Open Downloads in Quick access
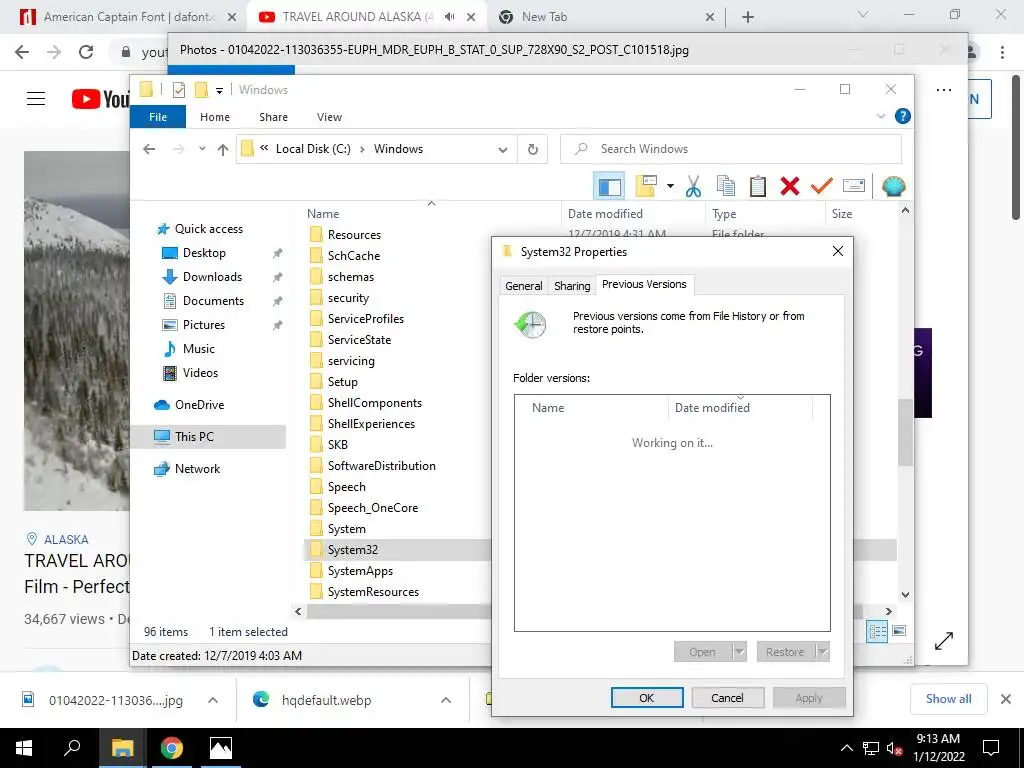This screenshot has width=1024, height=768. 212,277
